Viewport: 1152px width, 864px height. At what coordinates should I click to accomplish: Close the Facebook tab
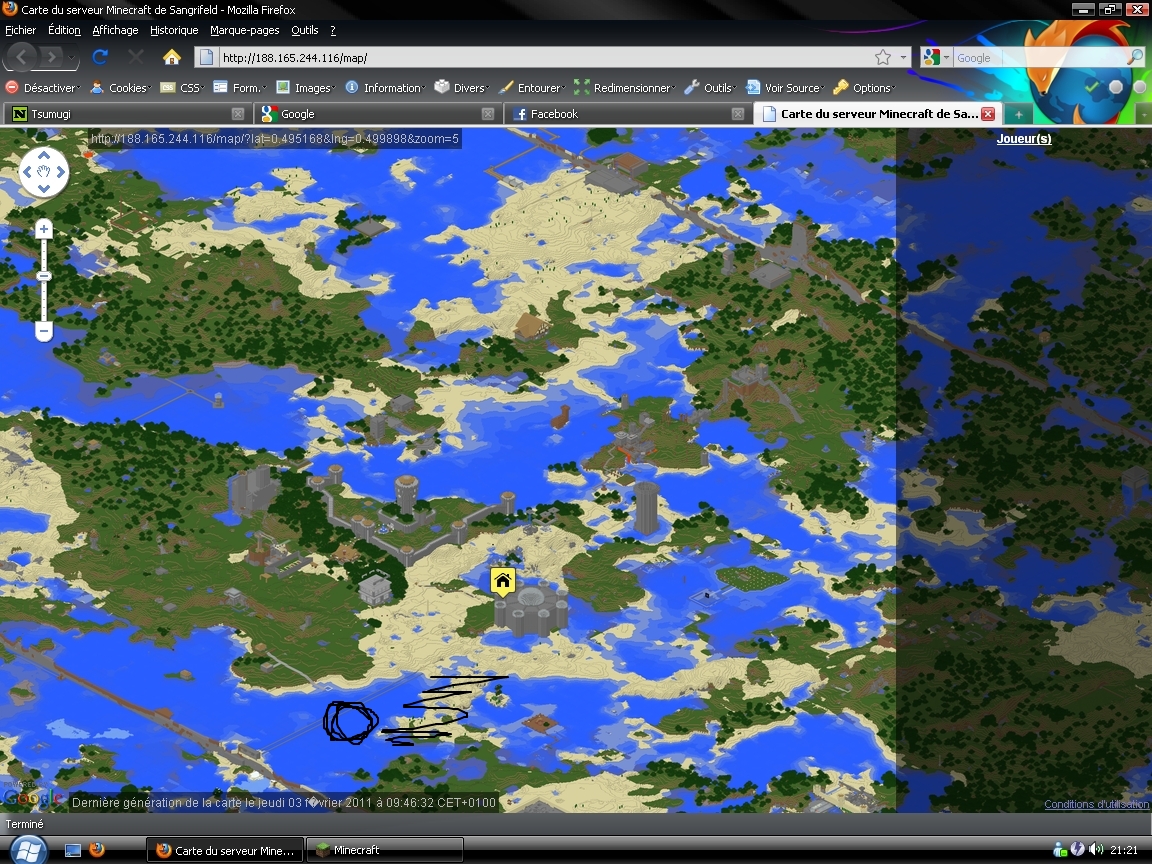[738, 114]
